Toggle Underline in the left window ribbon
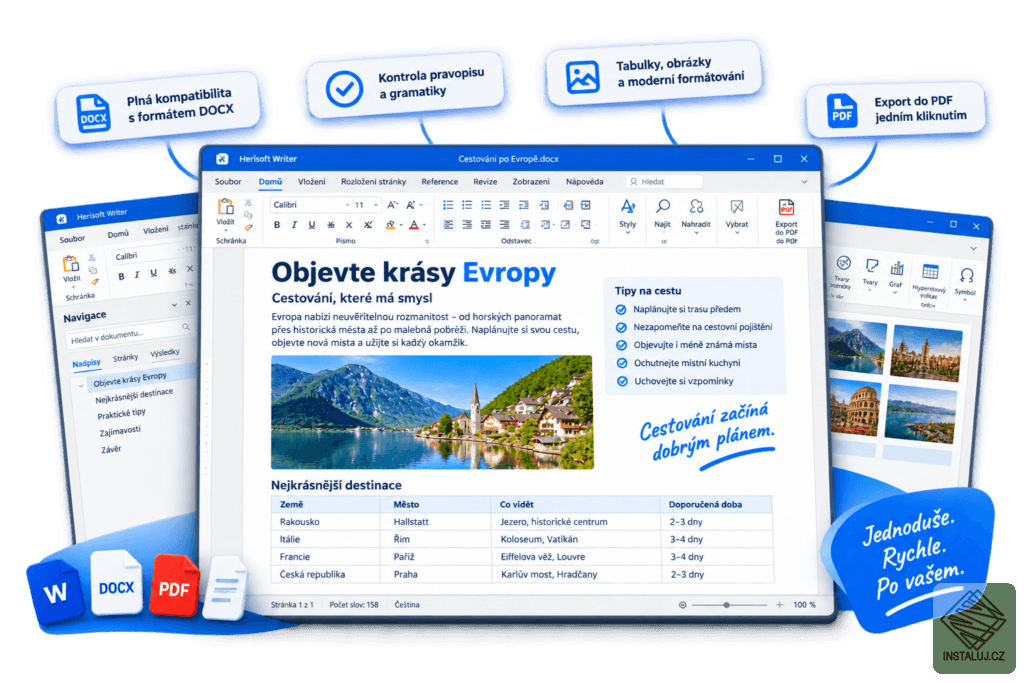The image size is (1024, 683). [x=153, y=273]
